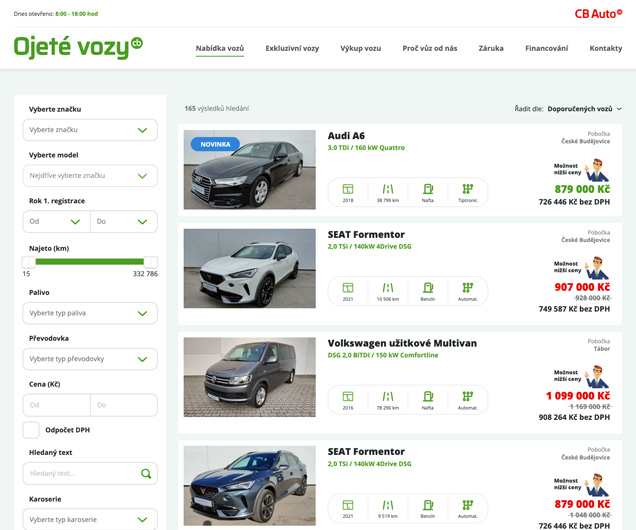Go to the Záruka page
Screen dimensions: 636x530
[491, 48]
